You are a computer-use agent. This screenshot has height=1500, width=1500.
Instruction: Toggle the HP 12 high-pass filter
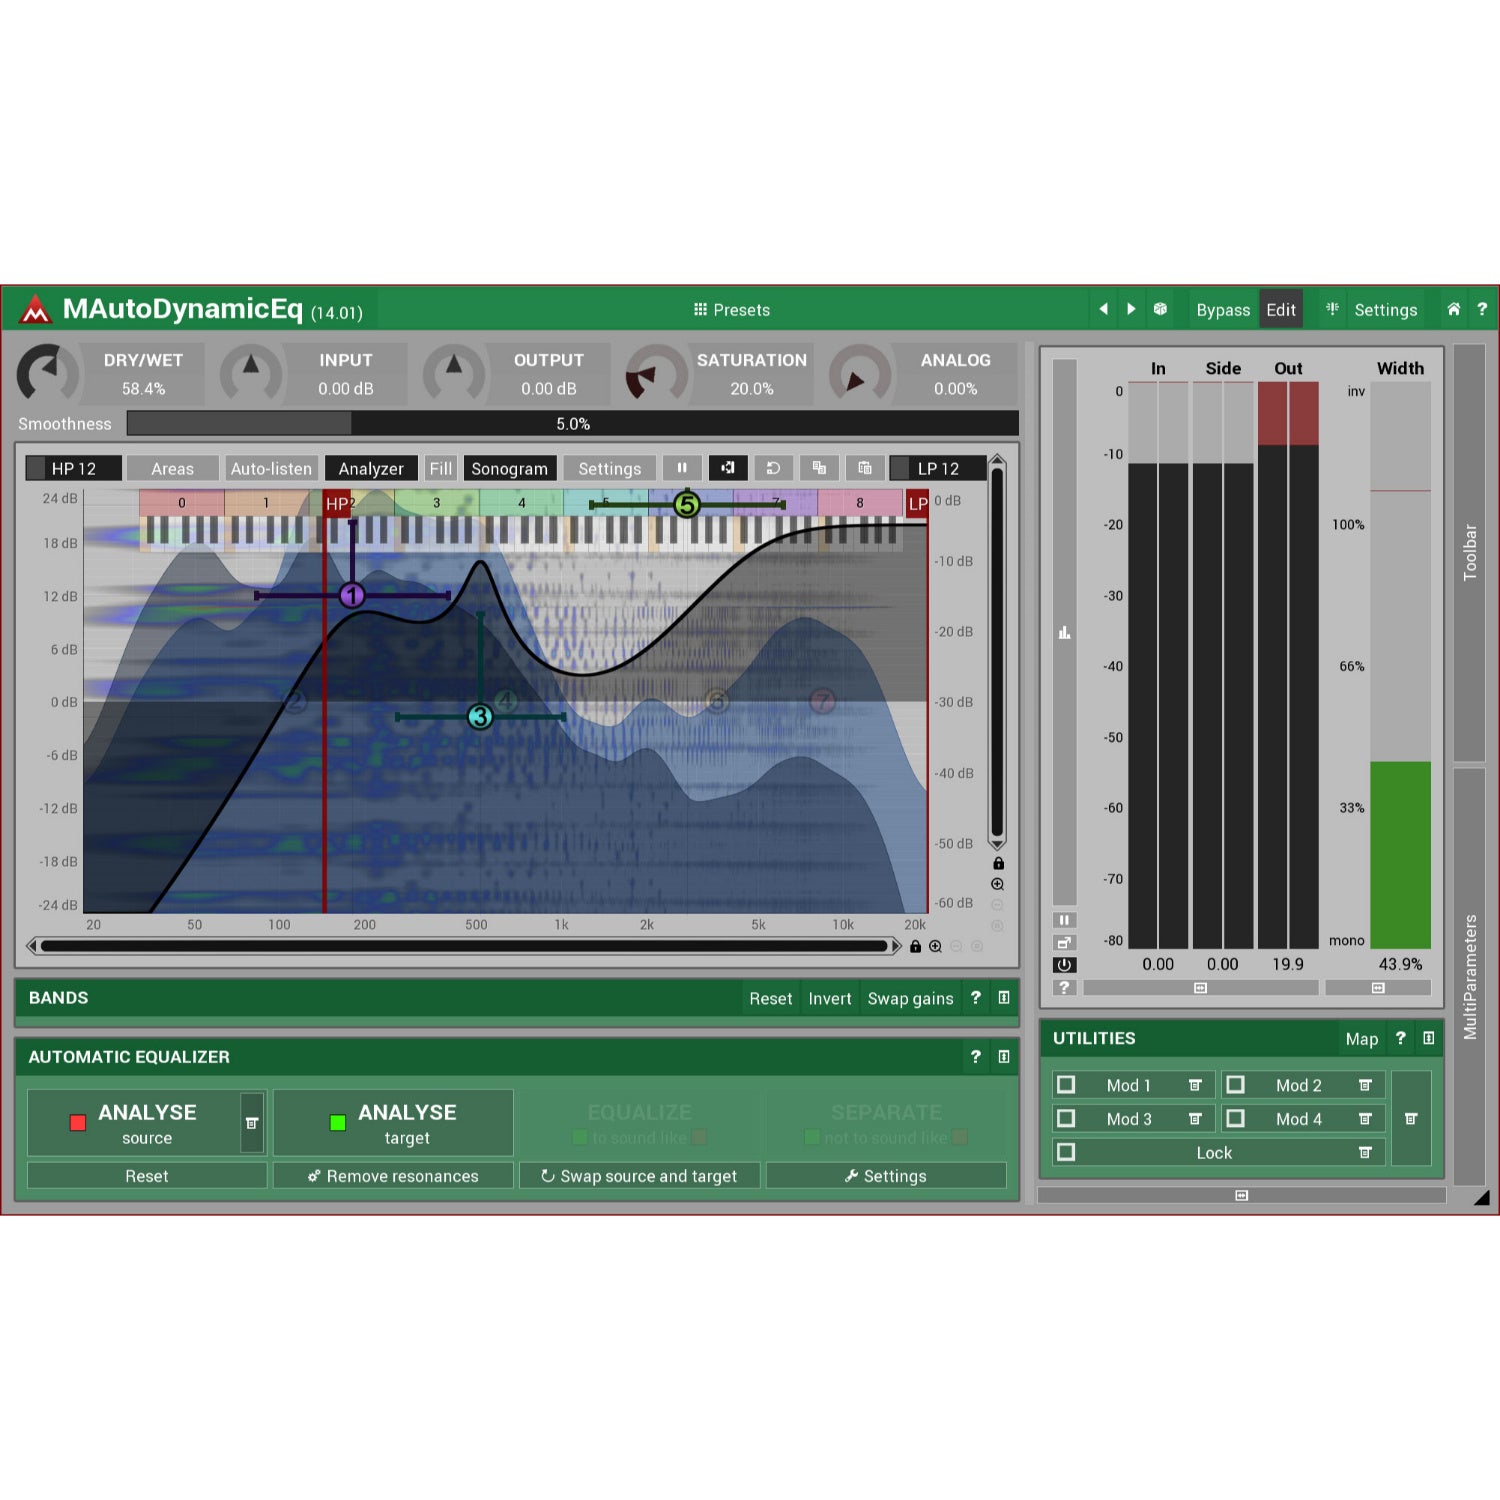pos(73,468)
